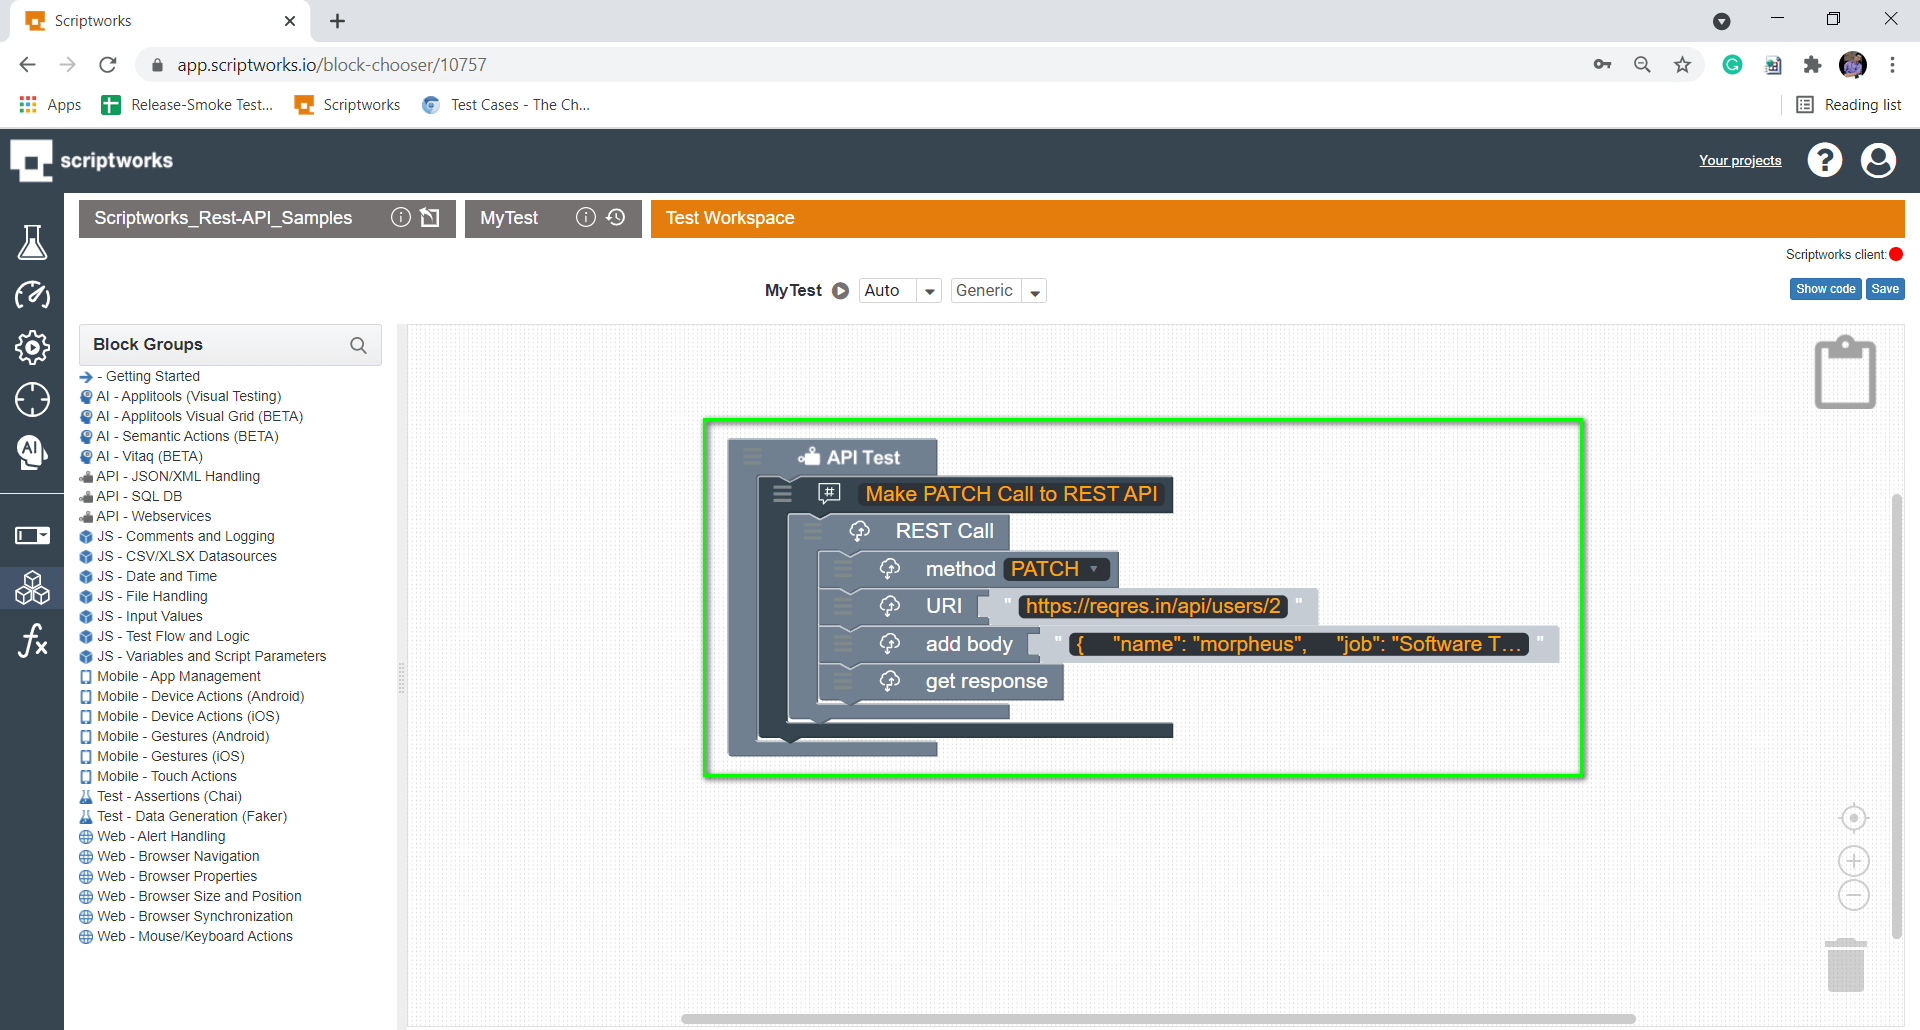Viewport: 1920px width, 1030px height.
Task: Open the PATCH method dropdown in the REST Call block
Action: (1096, 568)
